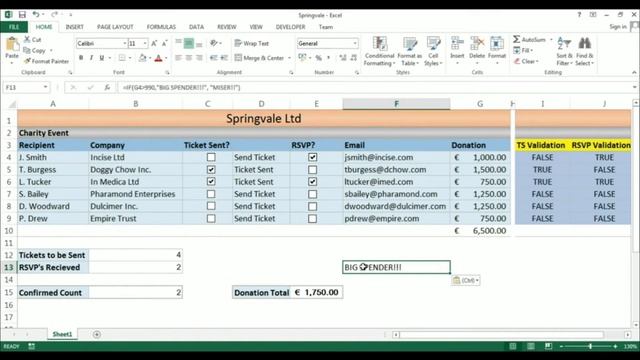
Task: Switch to the INSERT tab
Action: click(x=74, y=27)
